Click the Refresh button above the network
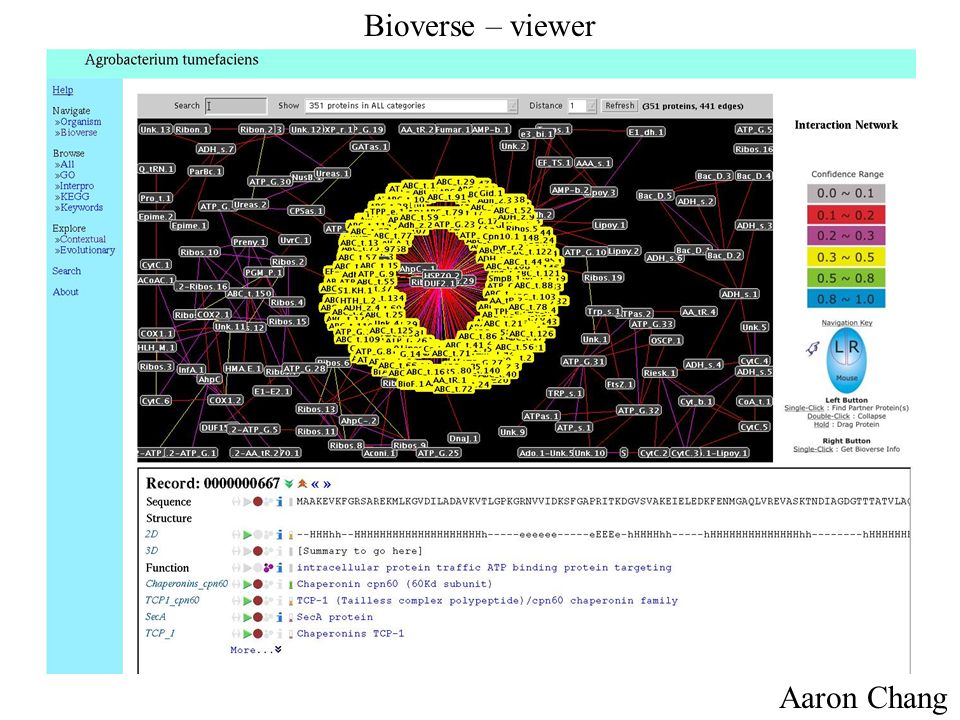 620,106
